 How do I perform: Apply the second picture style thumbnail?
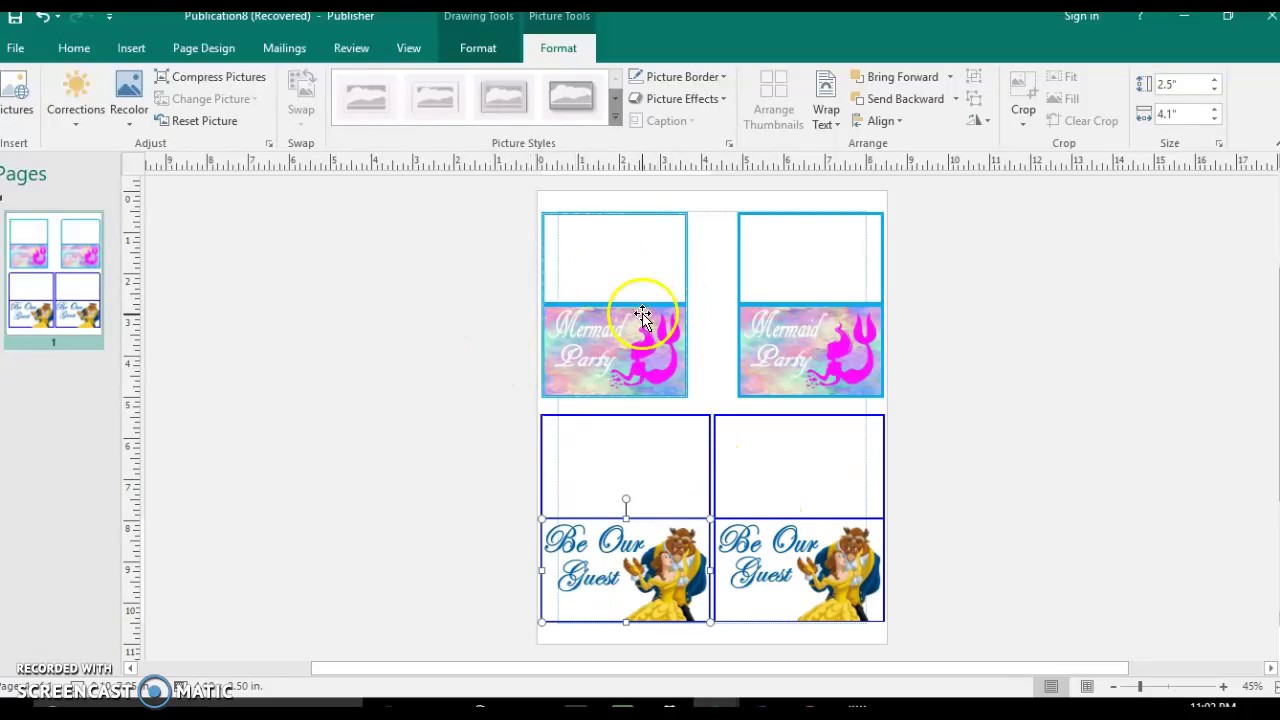point(435,97)
